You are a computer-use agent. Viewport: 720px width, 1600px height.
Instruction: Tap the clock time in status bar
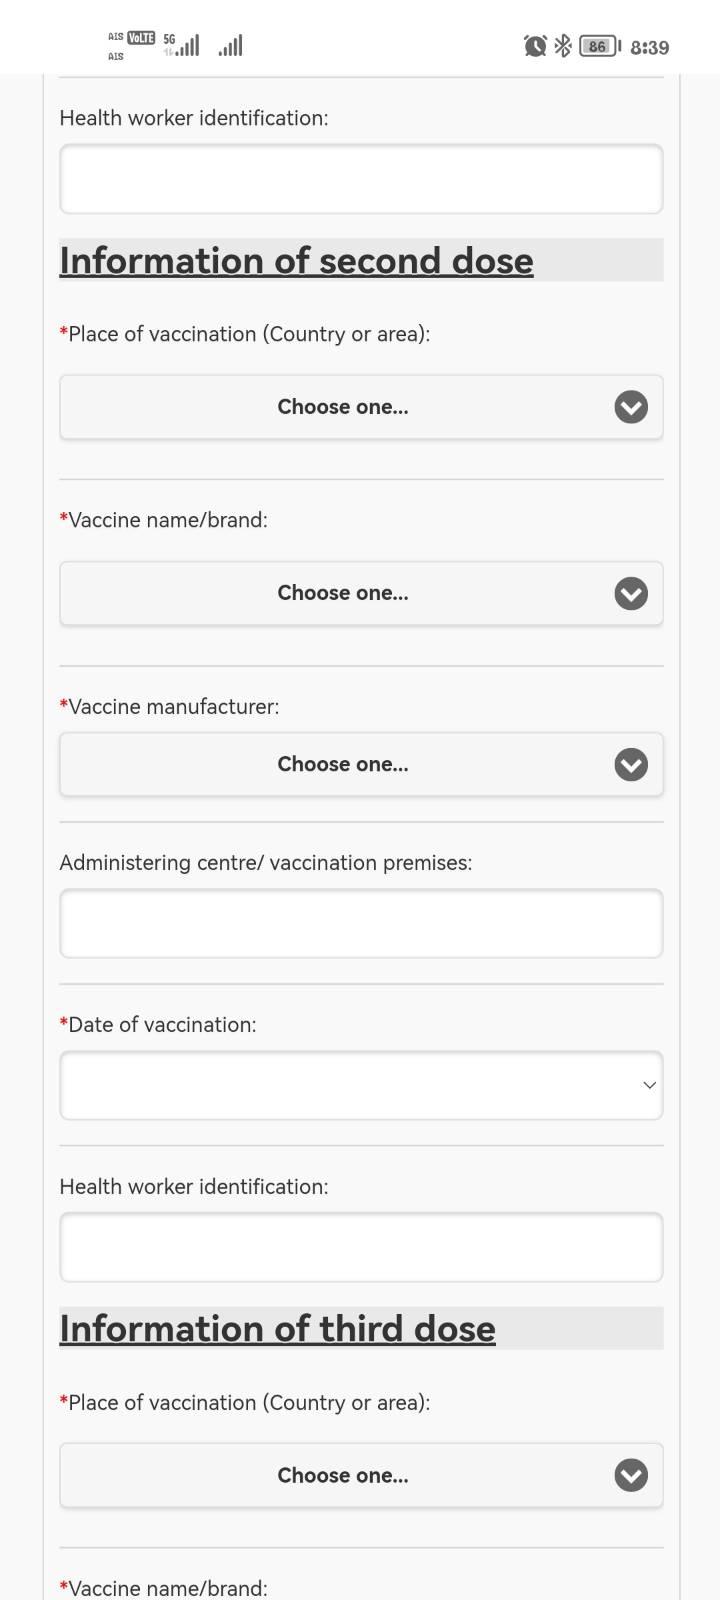pos(650,47)
